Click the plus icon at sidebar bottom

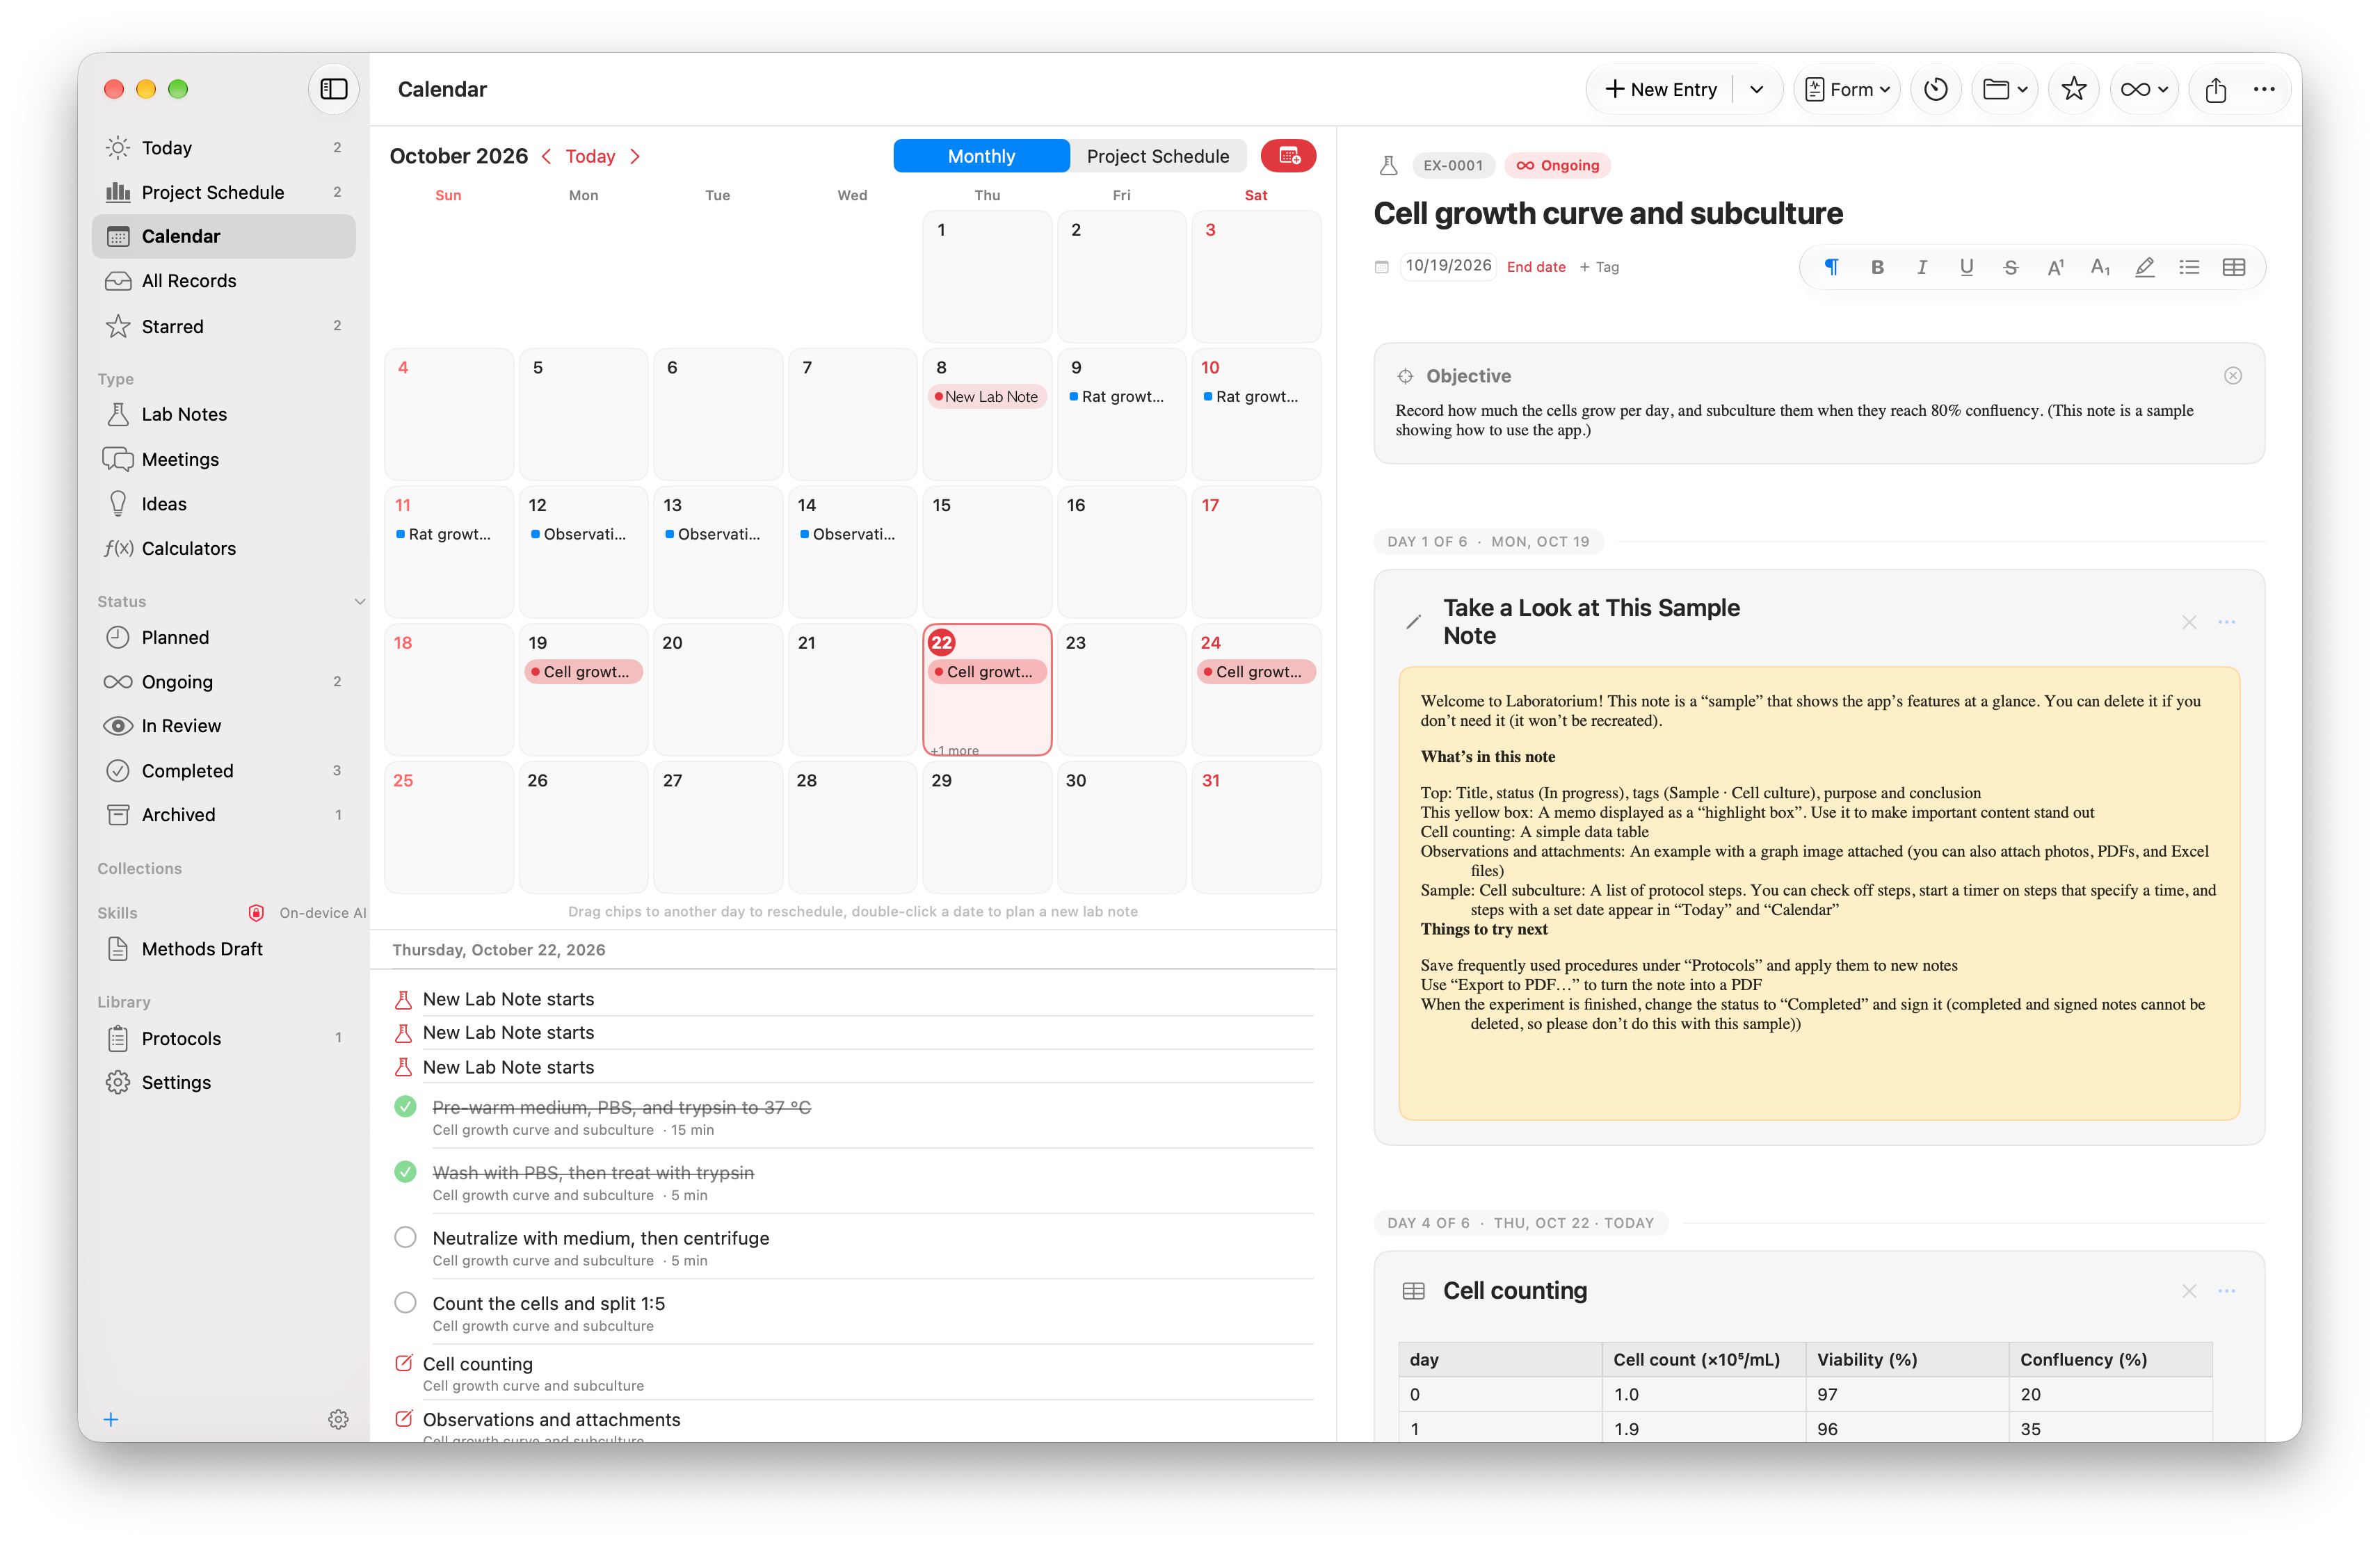tap(111, 1419)
